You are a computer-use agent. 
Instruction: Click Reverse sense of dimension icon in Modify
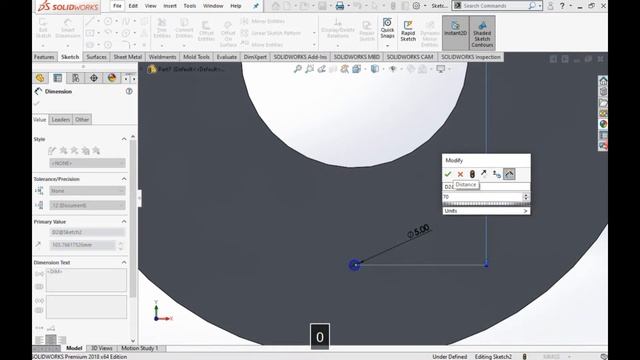coord(484,174)
